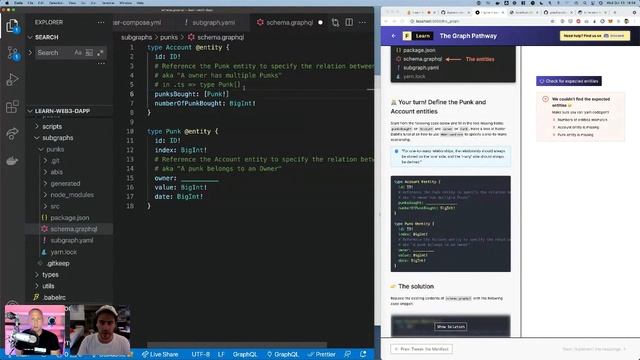Click Check for expected entities button

pyautogui.click(x=569, y=81)
